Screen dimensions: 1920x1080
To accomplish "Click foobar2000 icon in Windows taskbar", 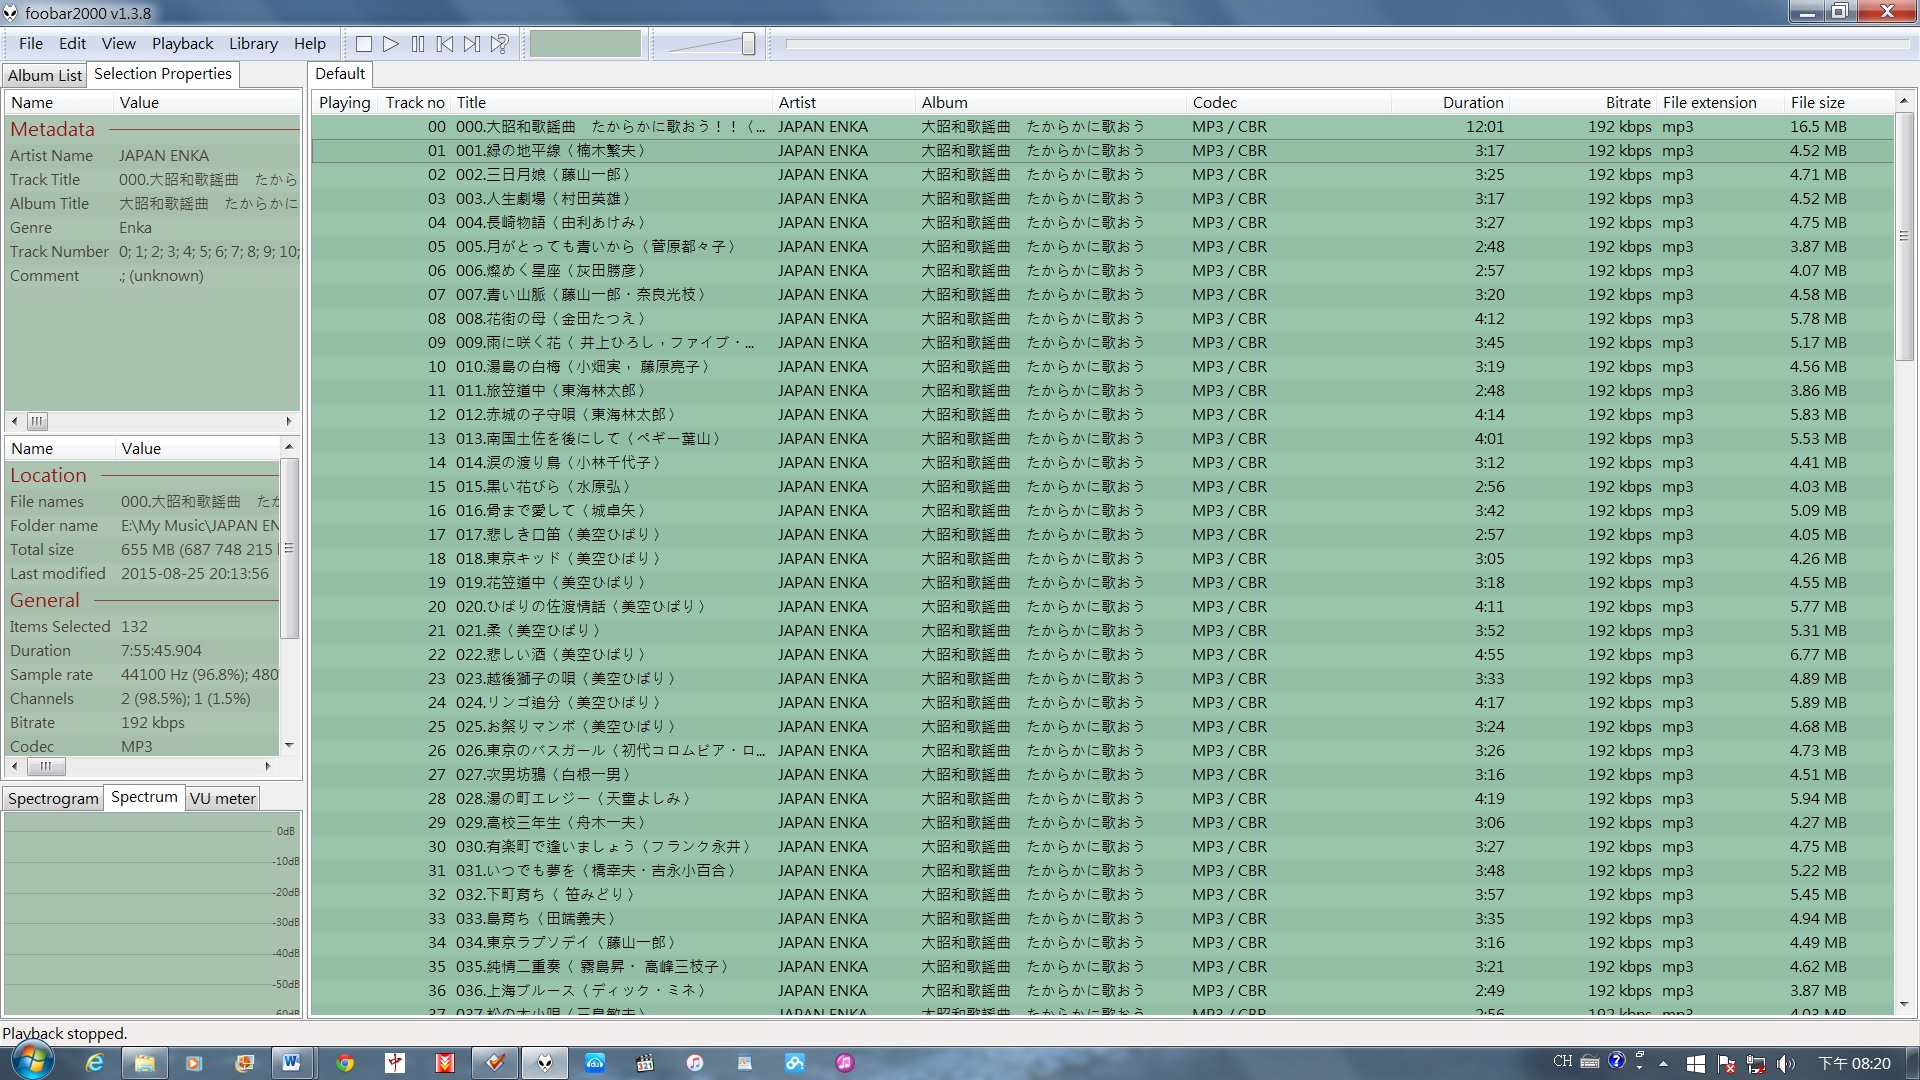I will coord(543,1062).
